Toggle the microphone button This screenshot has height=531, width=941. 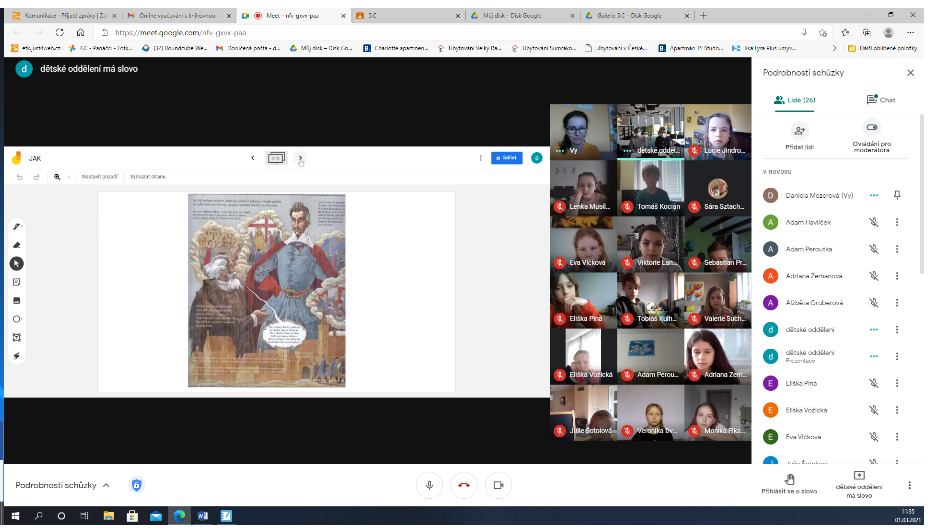429,485
